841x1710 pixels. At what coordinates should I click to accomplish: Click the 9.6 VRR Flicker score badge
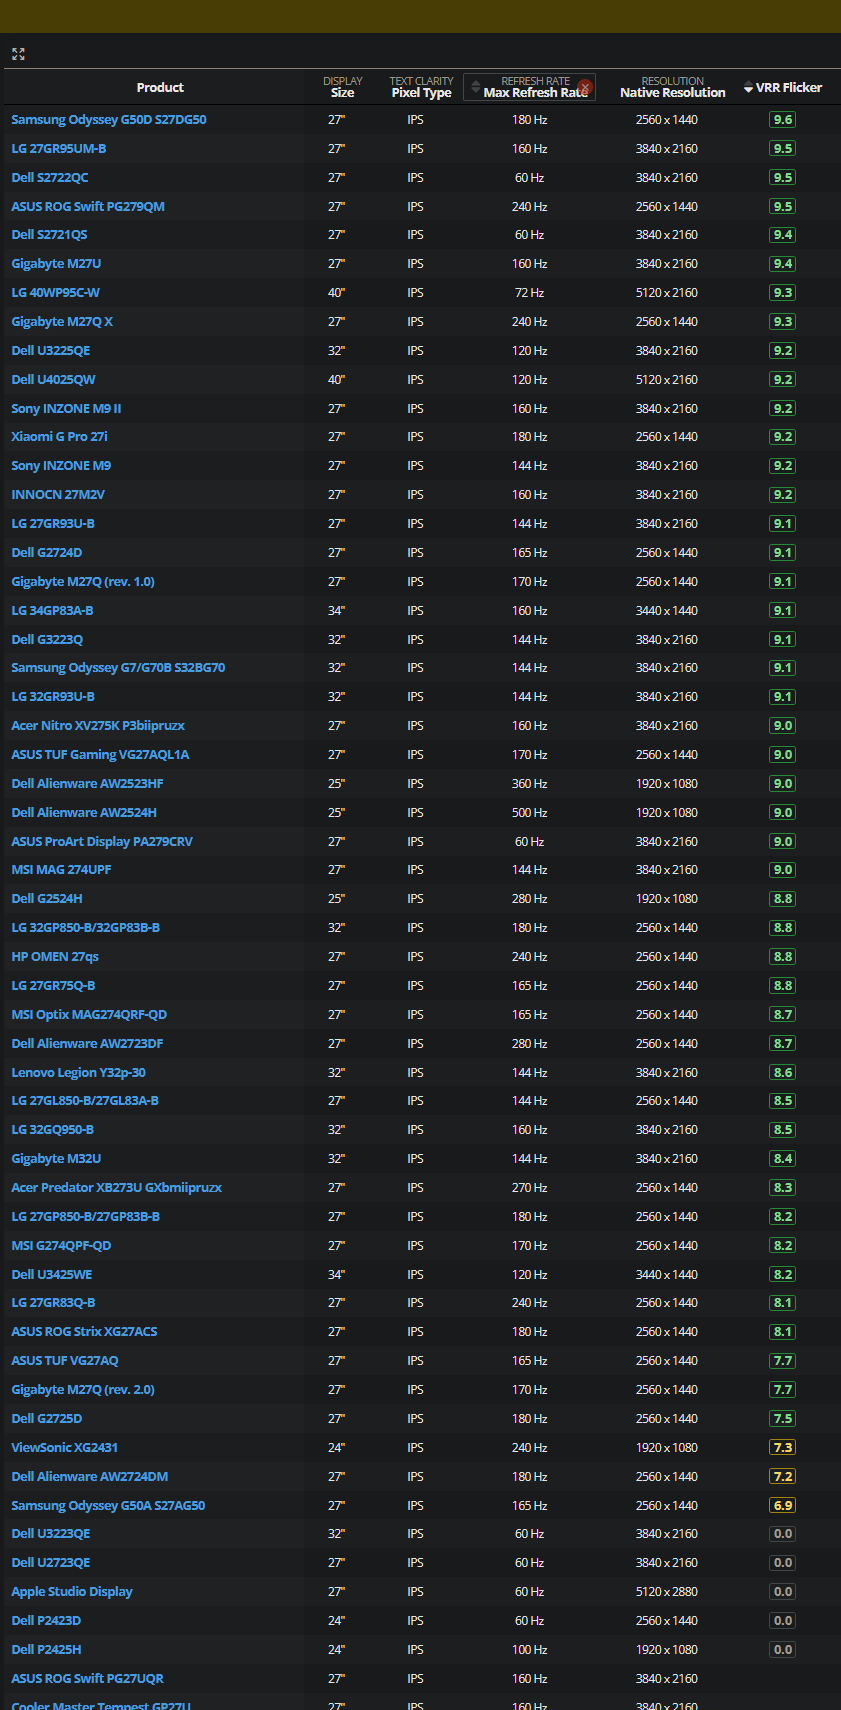tap(783, 119)
